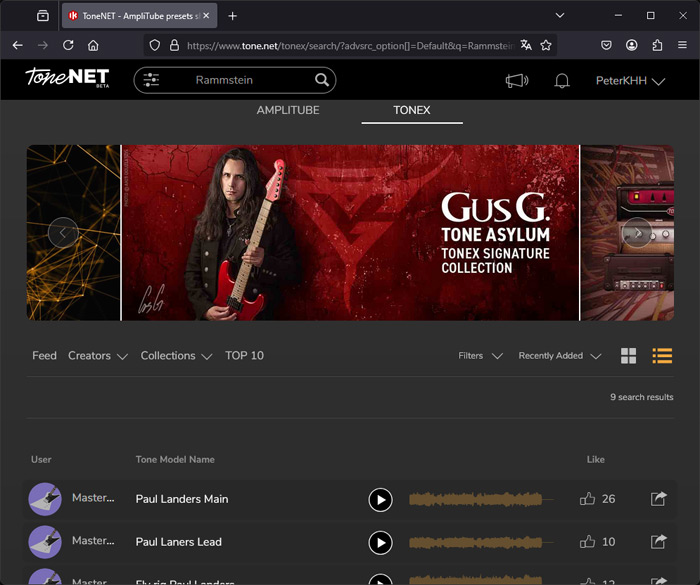Share the Paul Laners Lead tone

tap(658, 541)
